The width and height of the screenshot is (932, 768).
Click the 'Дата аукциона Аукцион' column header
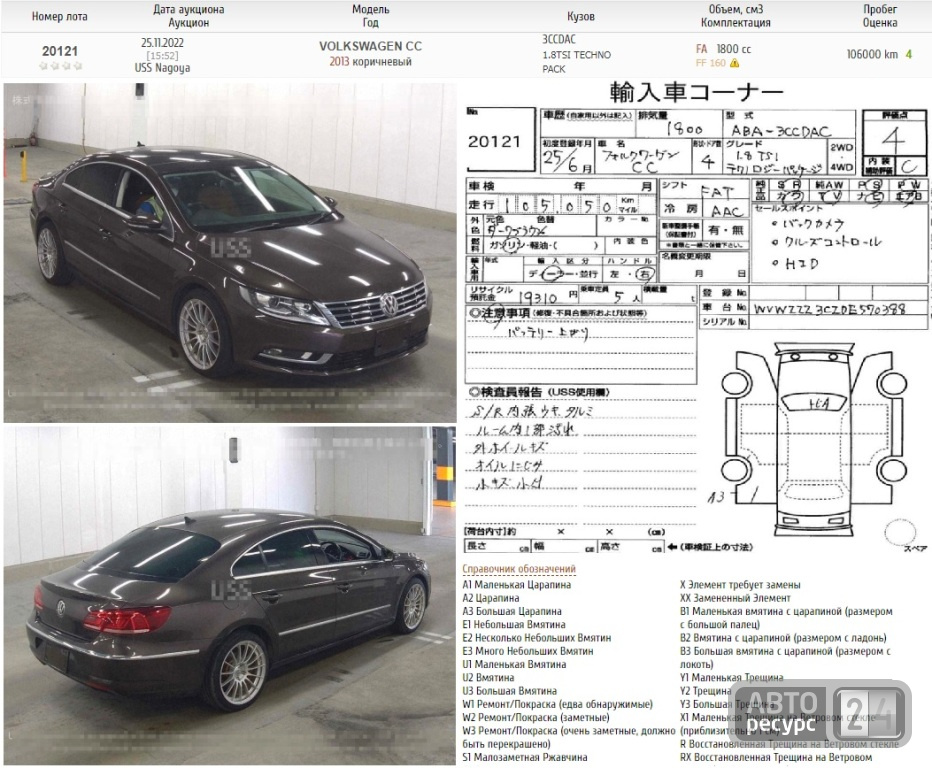click(188, 16)
